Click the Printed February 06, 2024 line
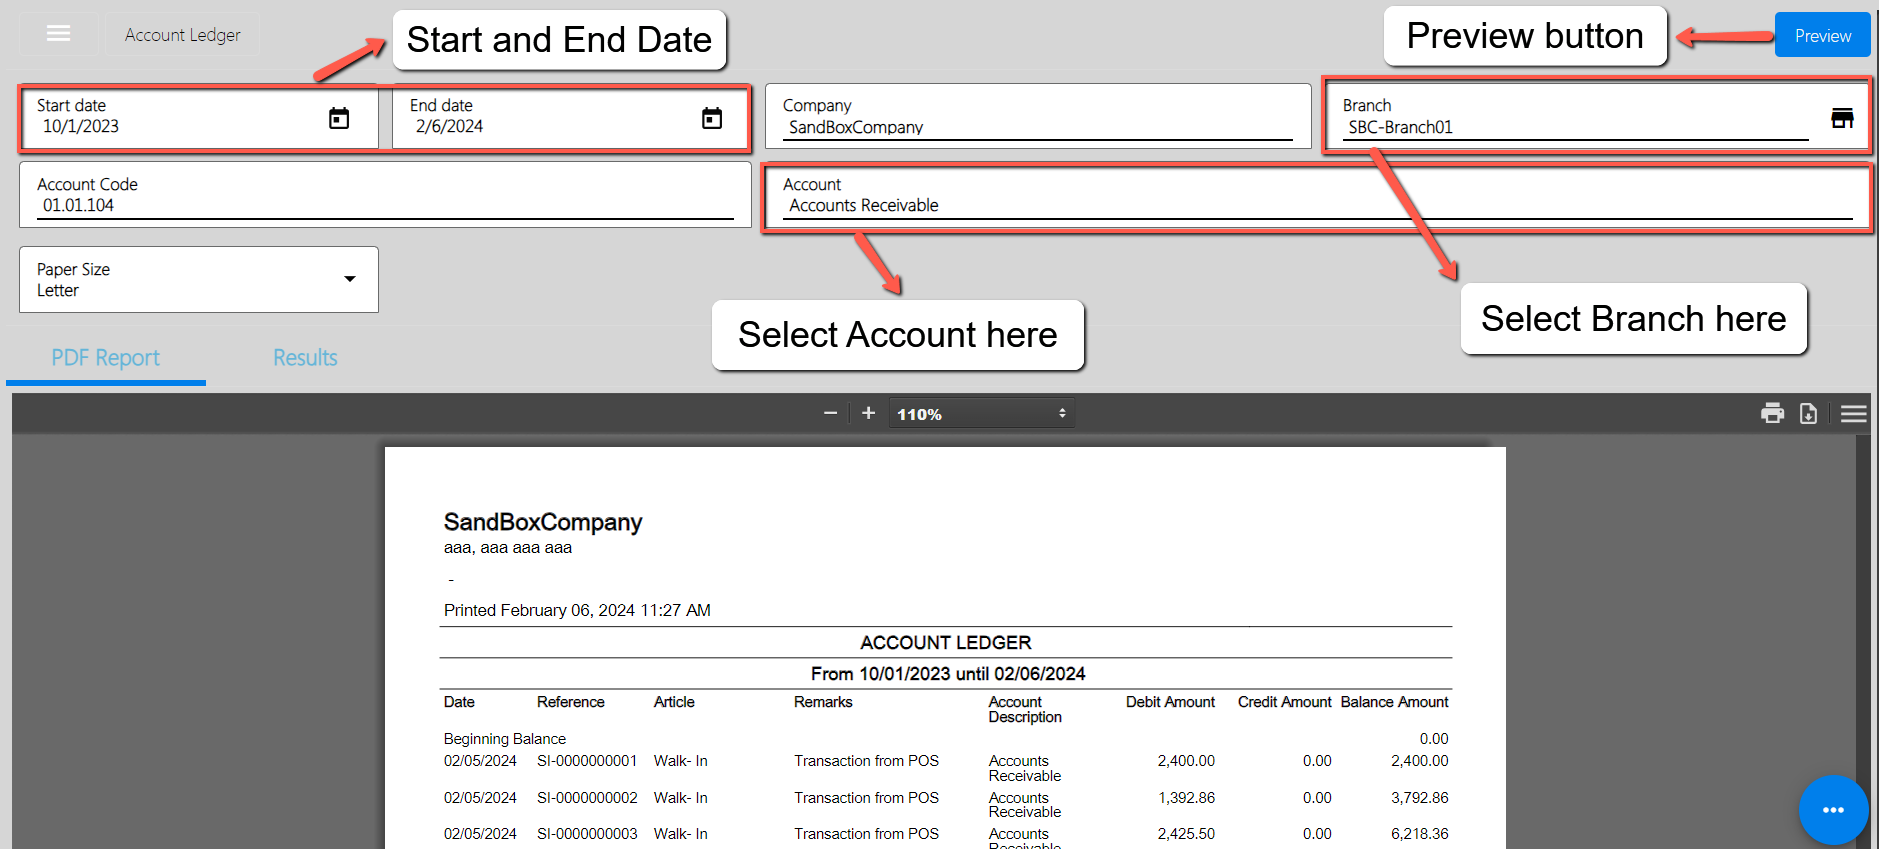 point(577,610)
